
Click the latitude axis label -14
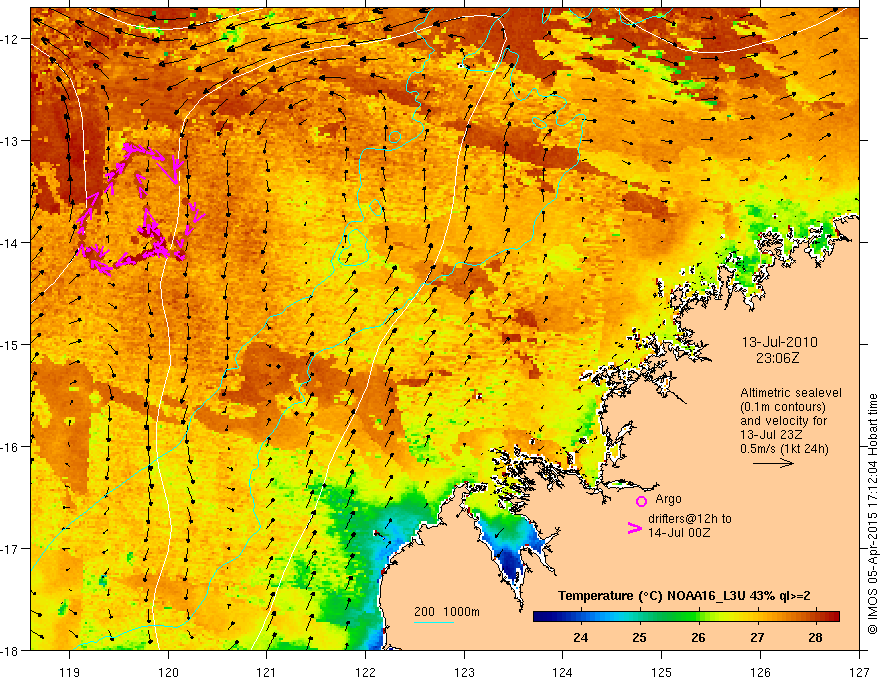coord(10,243)
